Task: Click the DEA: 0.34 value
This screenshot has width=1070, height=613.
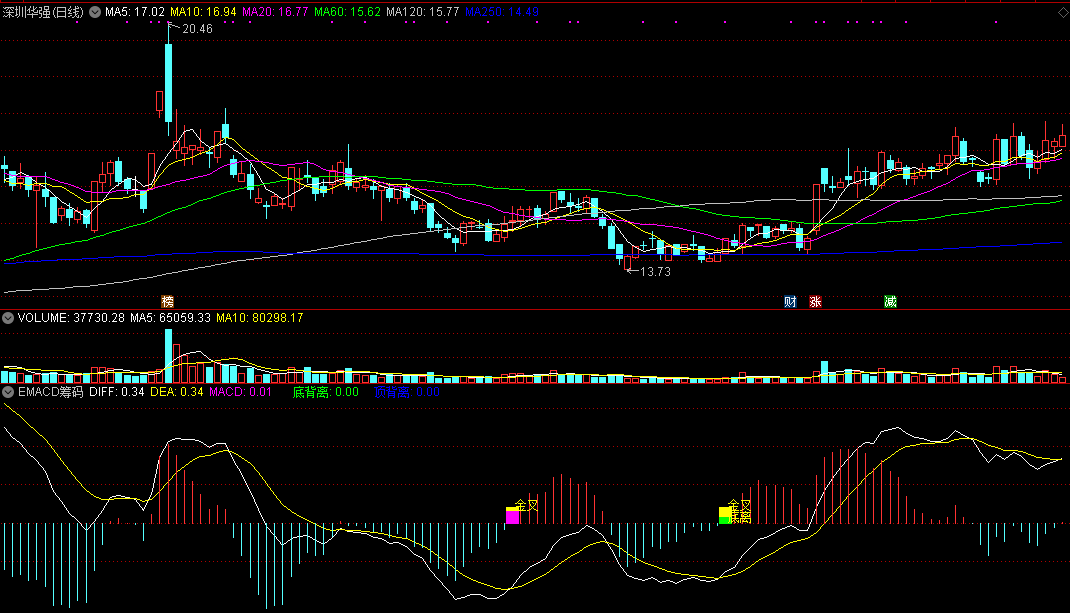Action: point(177,392)
